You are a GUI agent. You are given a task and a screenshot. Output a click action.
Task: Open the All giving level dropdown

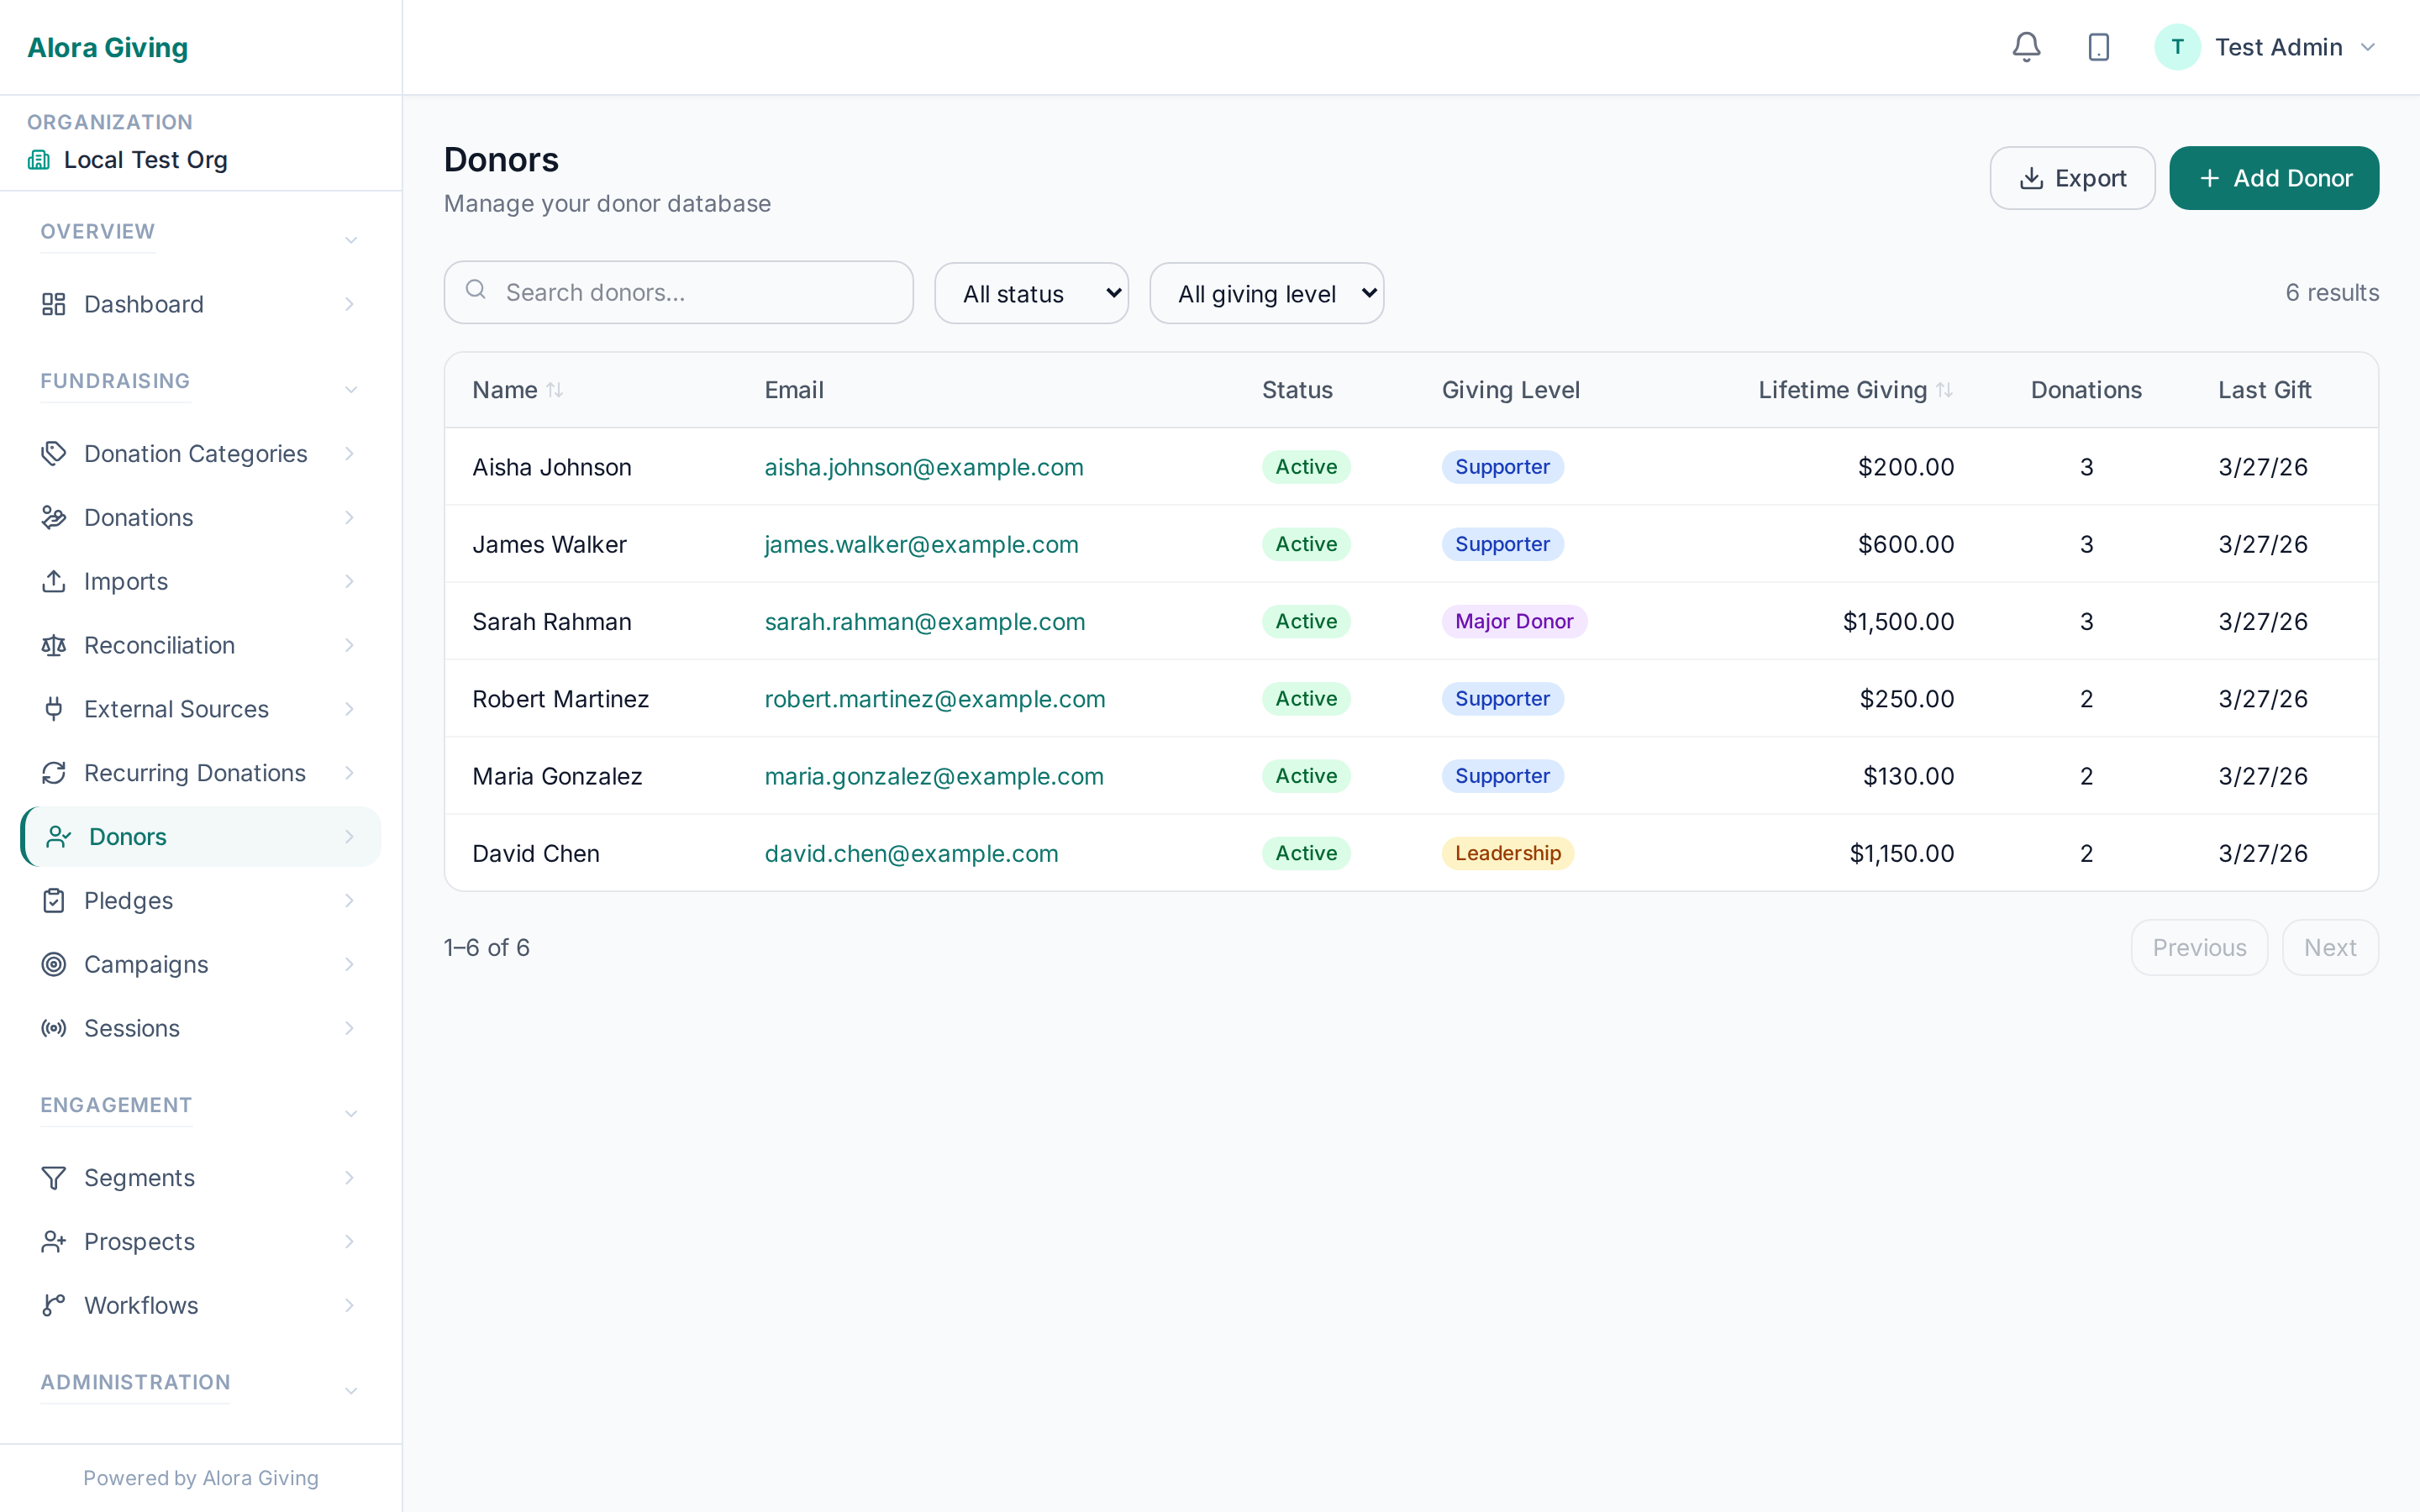tap(1266, 293)
